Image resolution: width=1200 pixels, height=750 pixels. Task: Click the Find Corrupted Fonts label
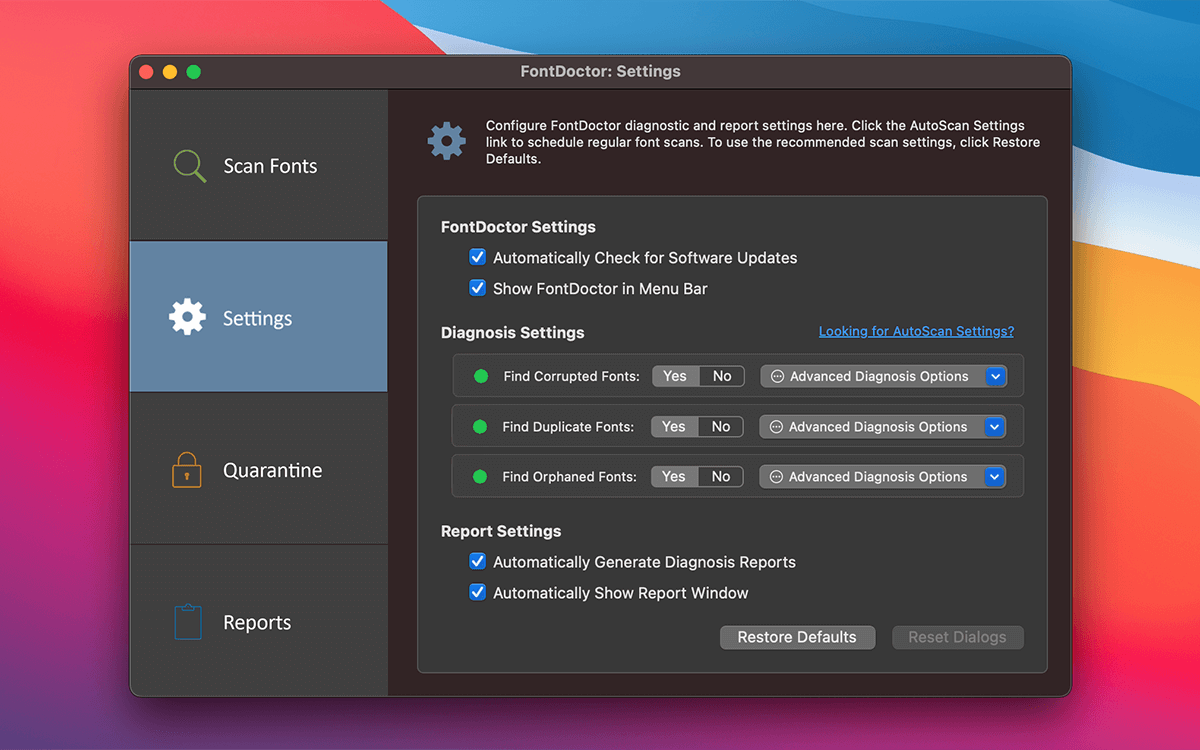(x=571, y=377)
